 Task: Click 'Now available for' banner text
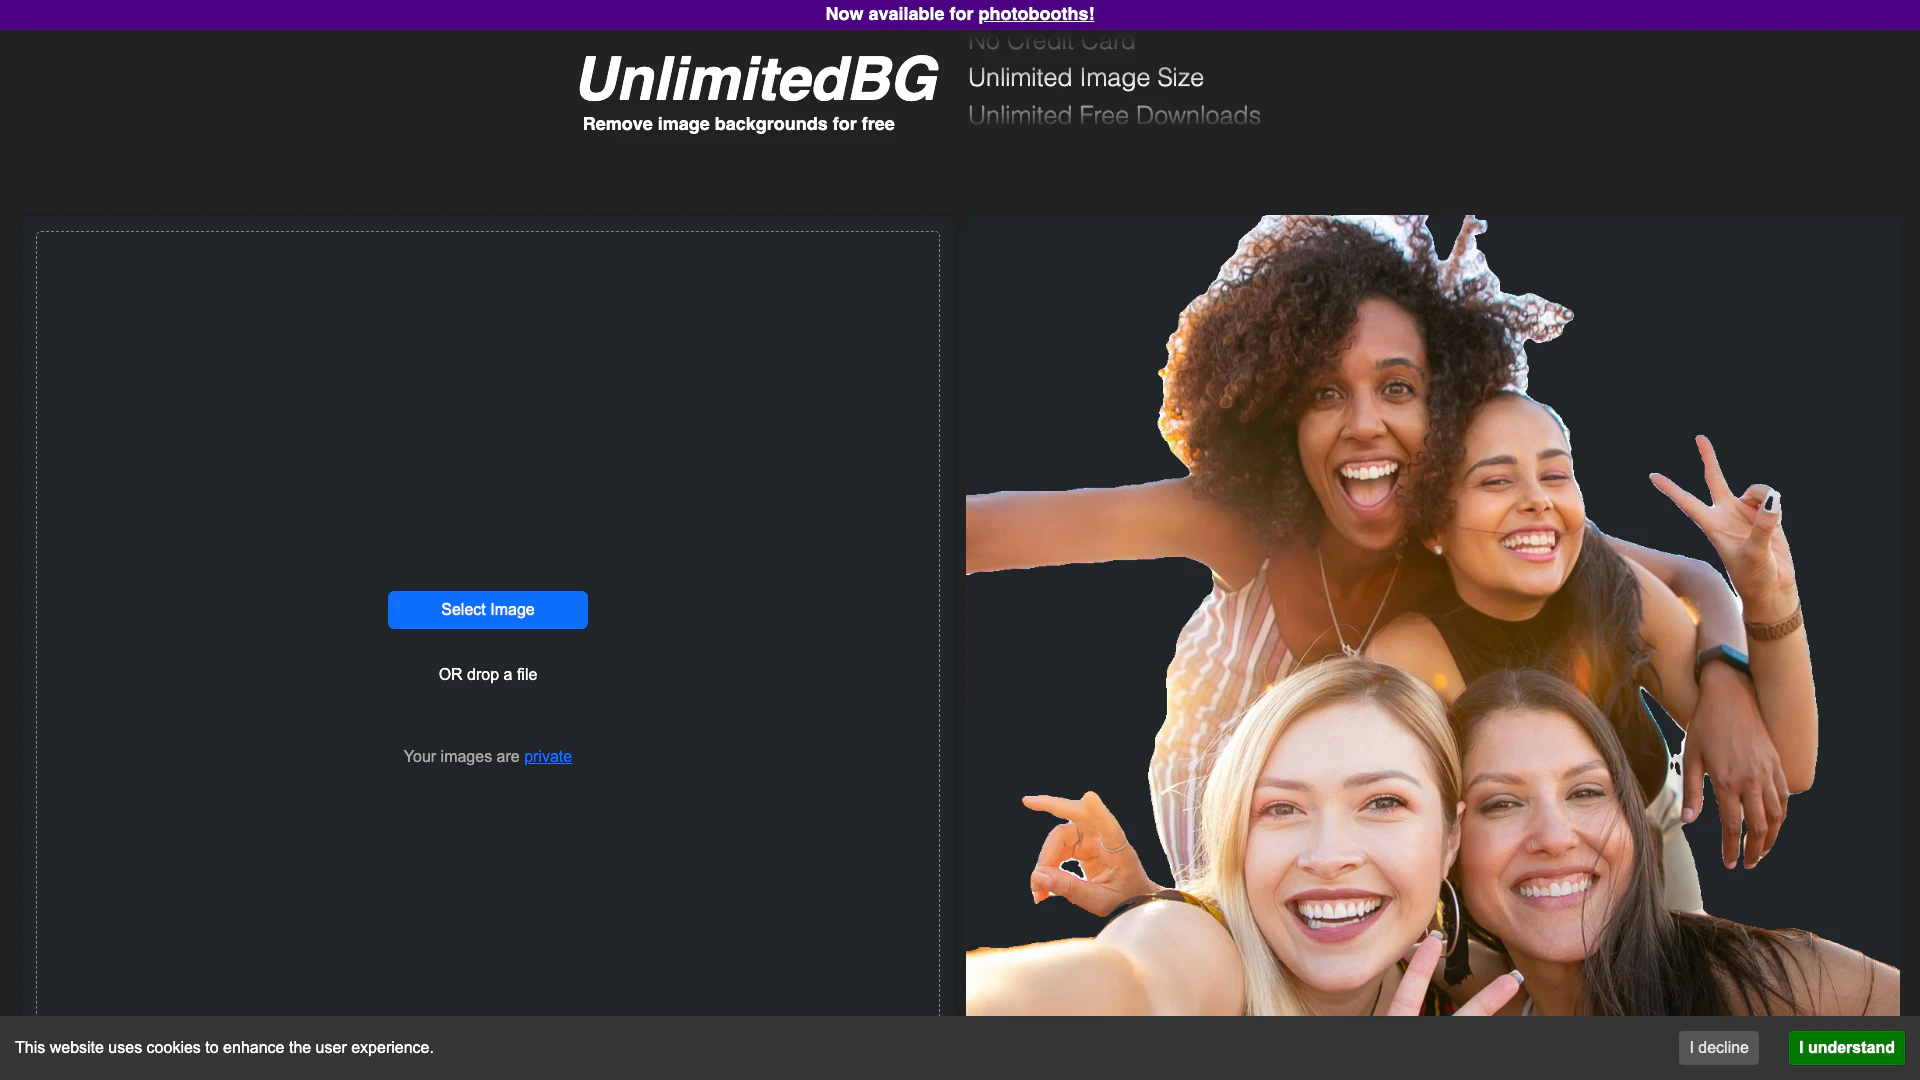coord(898,14)
